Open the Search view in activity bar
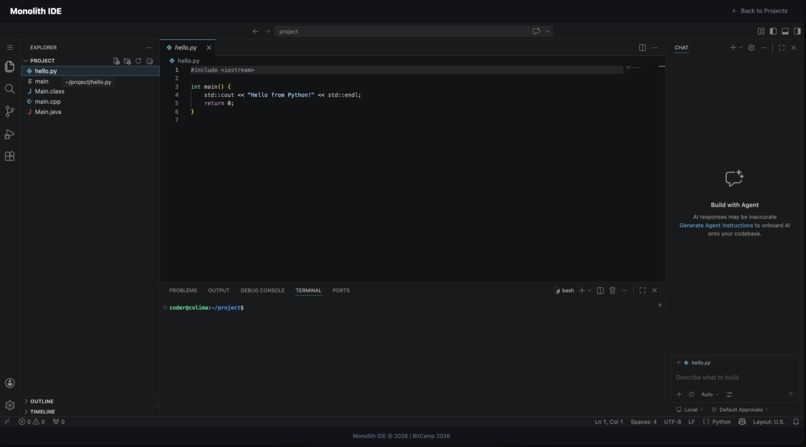The height and width of the screenshot is (447, 806). (10, 89)
